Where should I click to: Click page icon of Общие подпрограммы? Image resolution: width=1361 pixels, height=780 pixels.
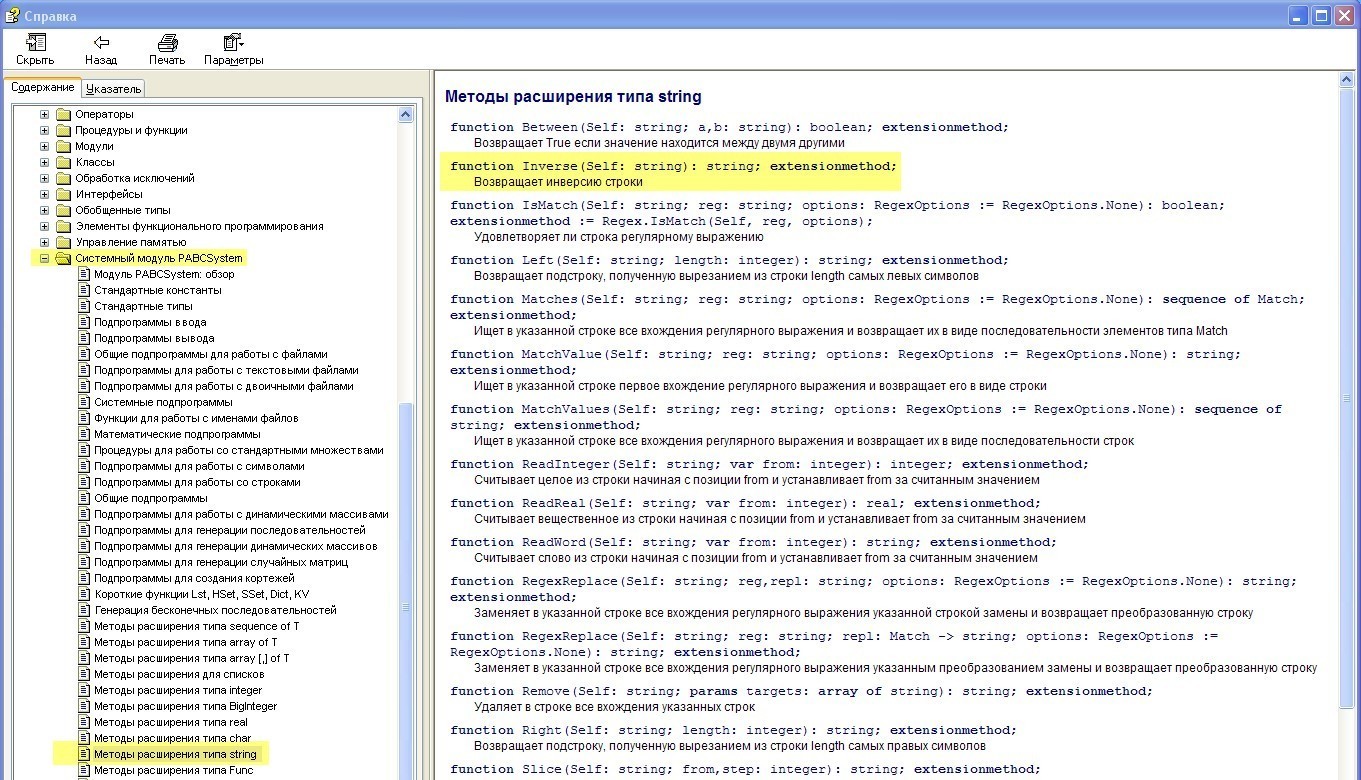(84, 498)
